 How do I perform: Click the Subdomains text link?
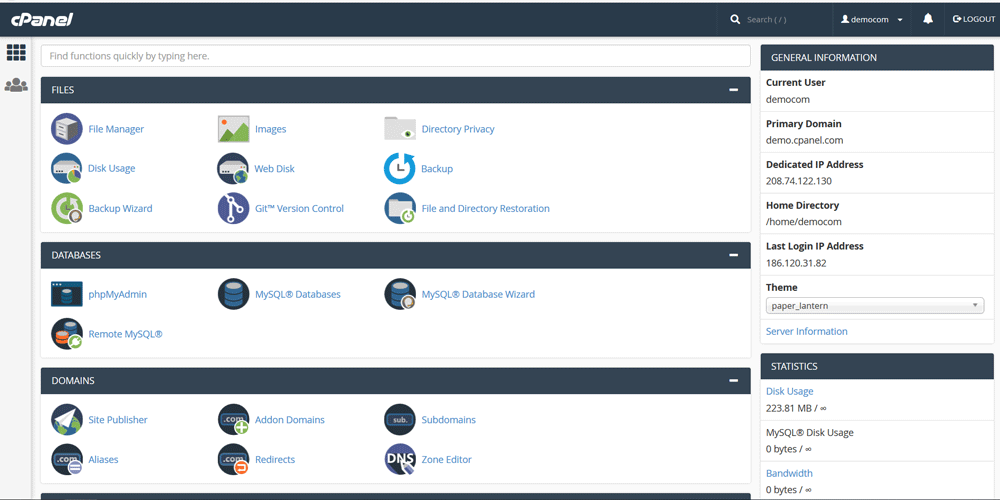pos(448,420)
